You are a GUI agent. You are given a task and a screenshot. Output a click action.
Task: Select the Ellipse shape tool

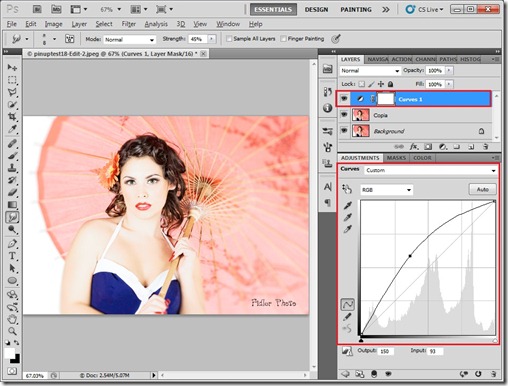tap(12, 281)
